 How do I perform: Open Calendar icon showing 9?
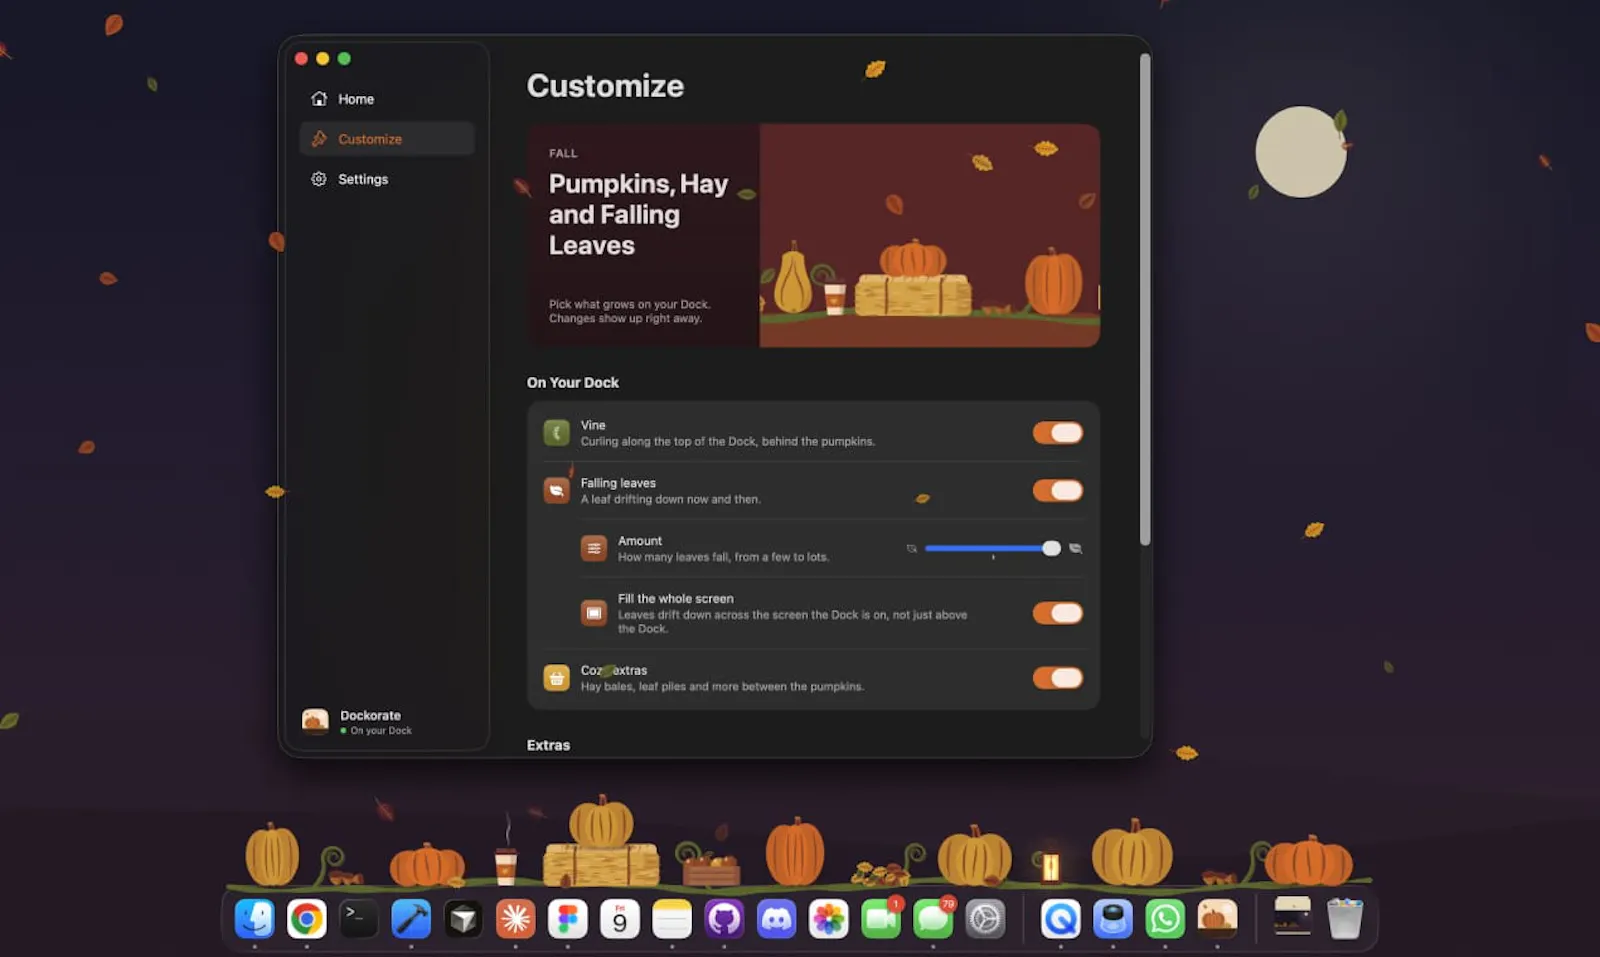620,918
